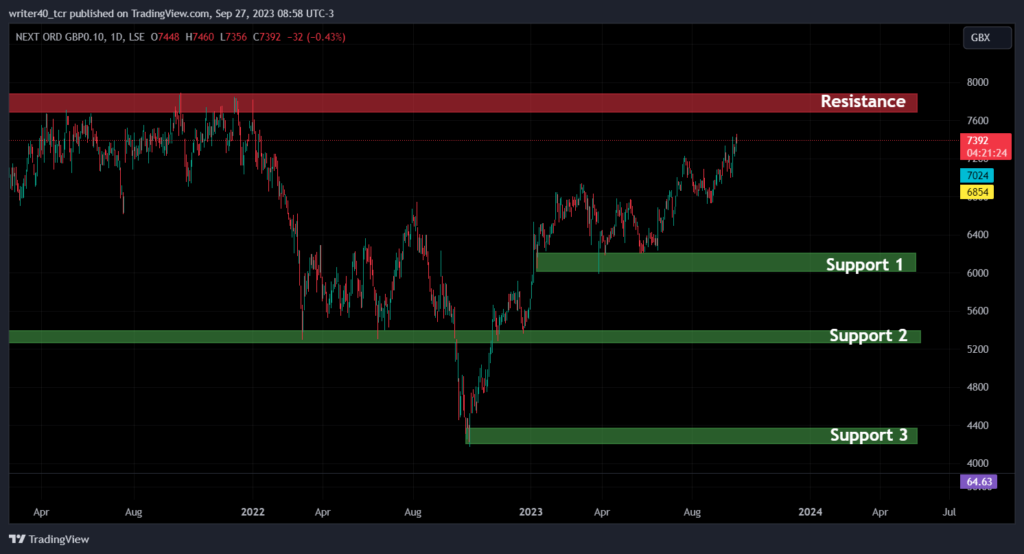This screenshot has width=1024, height=554.
Task: Select the Resistance zone label
Action: pyautogui.click(x=863, y=101)
